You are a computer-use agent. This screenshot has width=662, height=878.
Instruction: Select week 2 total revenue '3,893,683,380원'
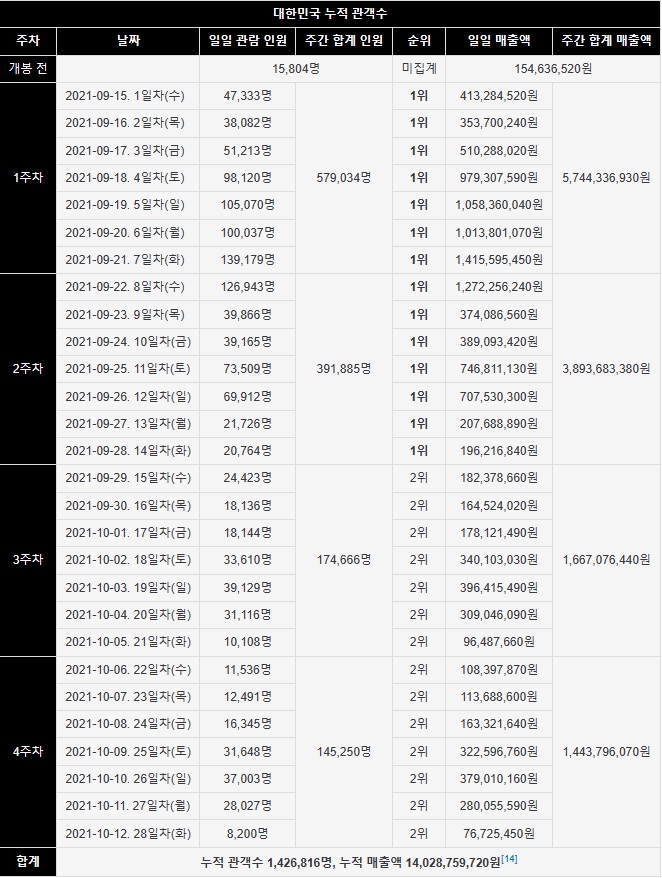pyautogui.click(x=607, y=368)
